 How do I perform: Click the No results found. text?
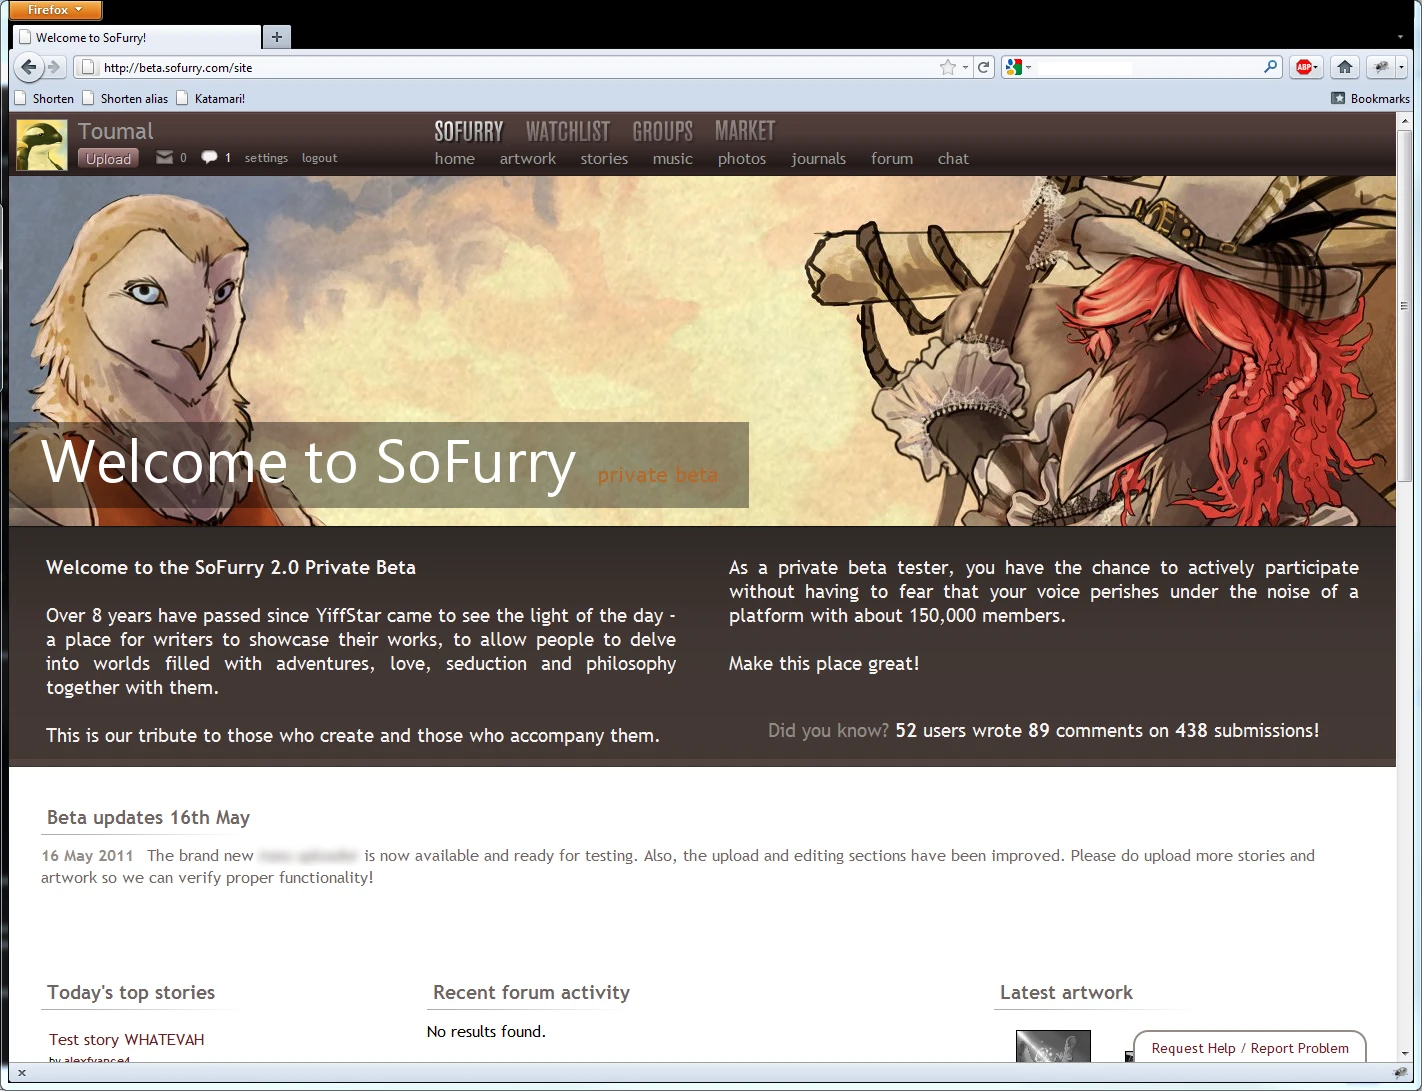click(x=486, y=1031)
